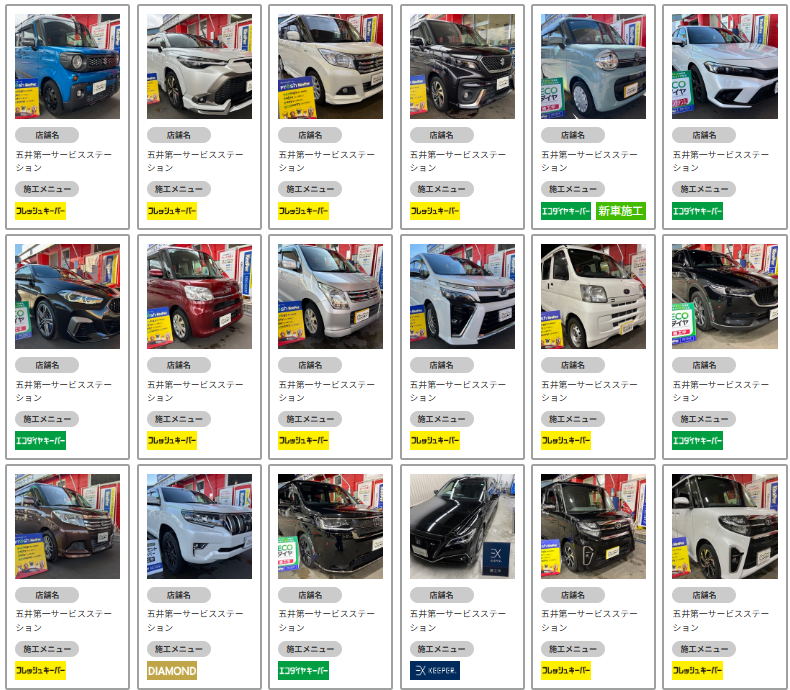Open the black Crown sedan EX photo
790x690 pixels.
click(463, 526)
